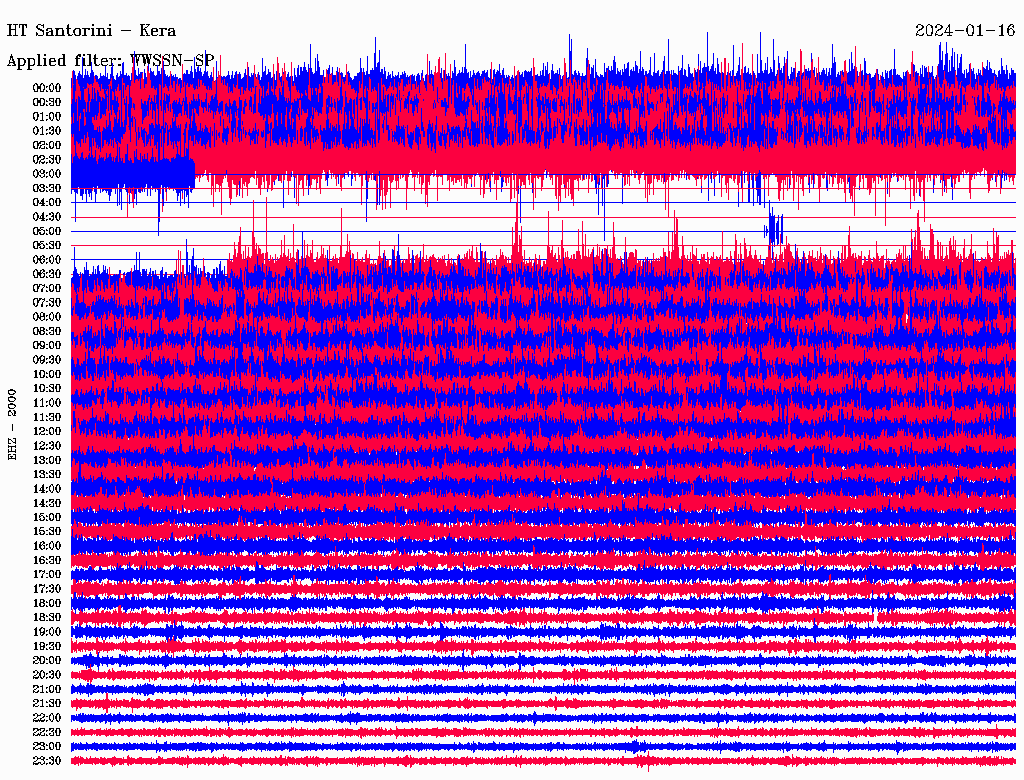
Task: Click the 18:00 time label
Action: [x=47, y=603]
